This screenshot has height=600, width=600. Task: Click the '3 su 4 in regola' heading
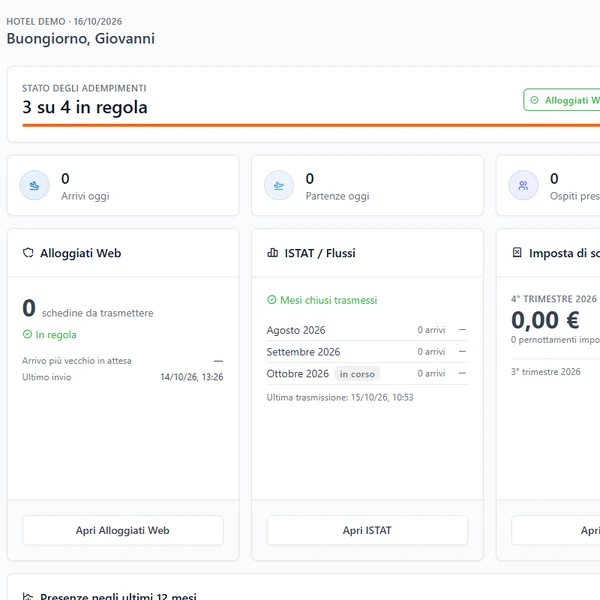click(85, 107)
